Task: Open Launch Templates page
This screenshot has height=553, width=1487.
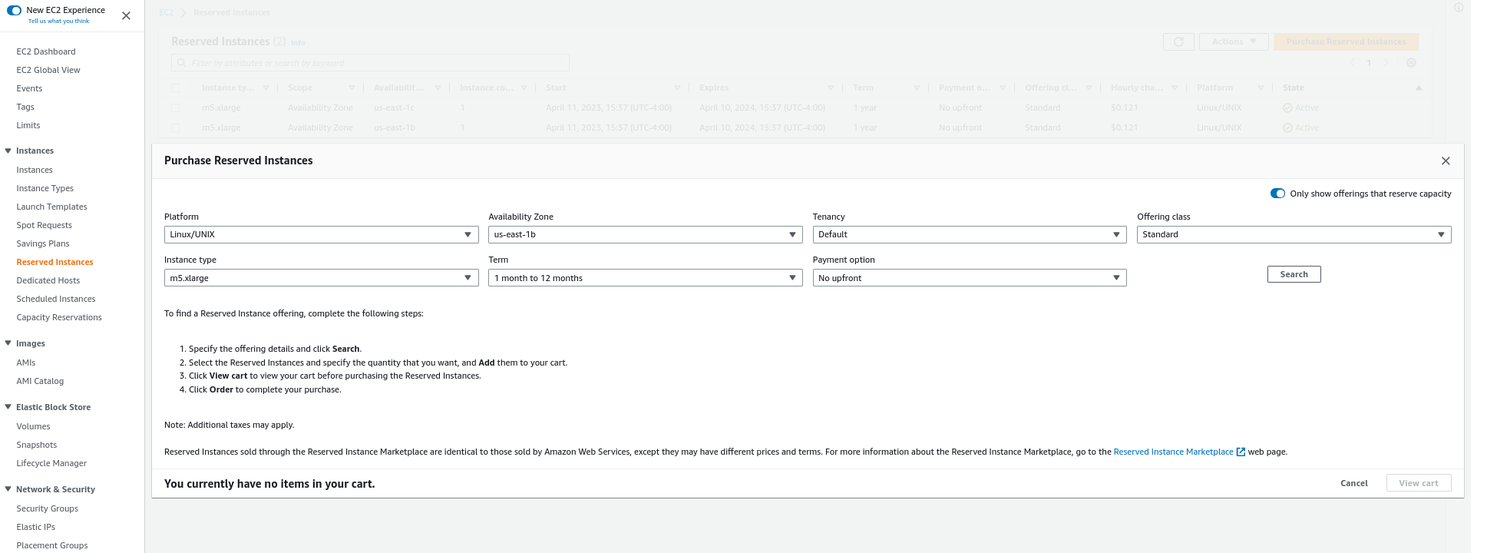Action: pos(52,206)
